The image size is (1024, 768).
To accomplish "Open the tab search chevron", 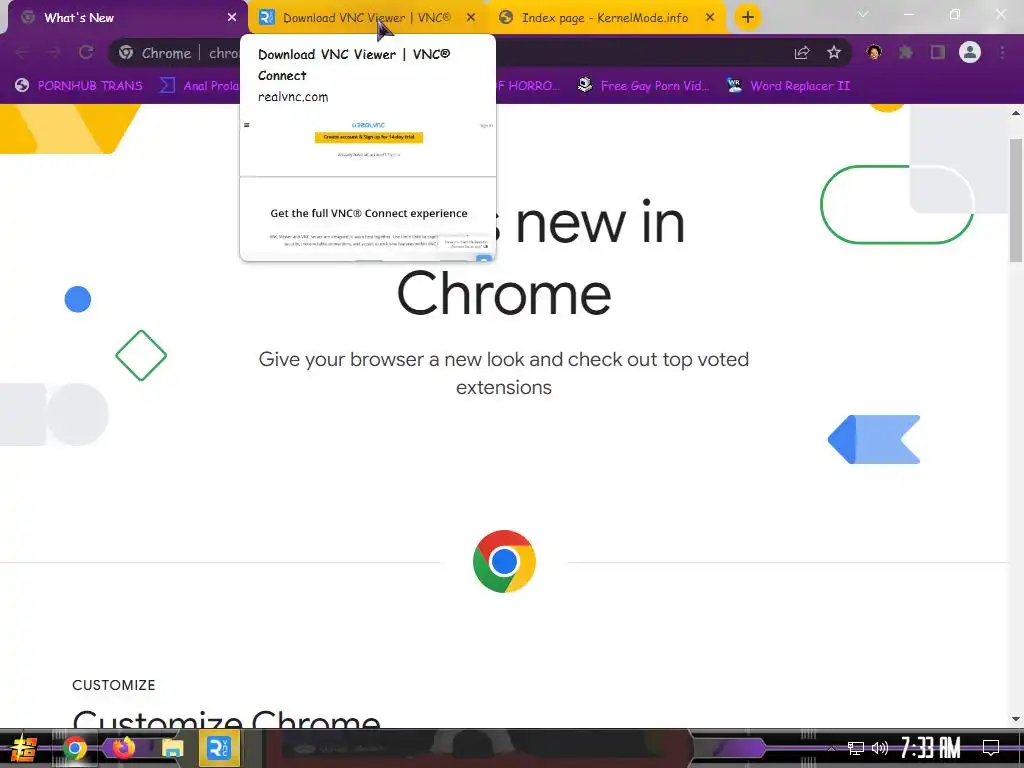I will [863, 14].
